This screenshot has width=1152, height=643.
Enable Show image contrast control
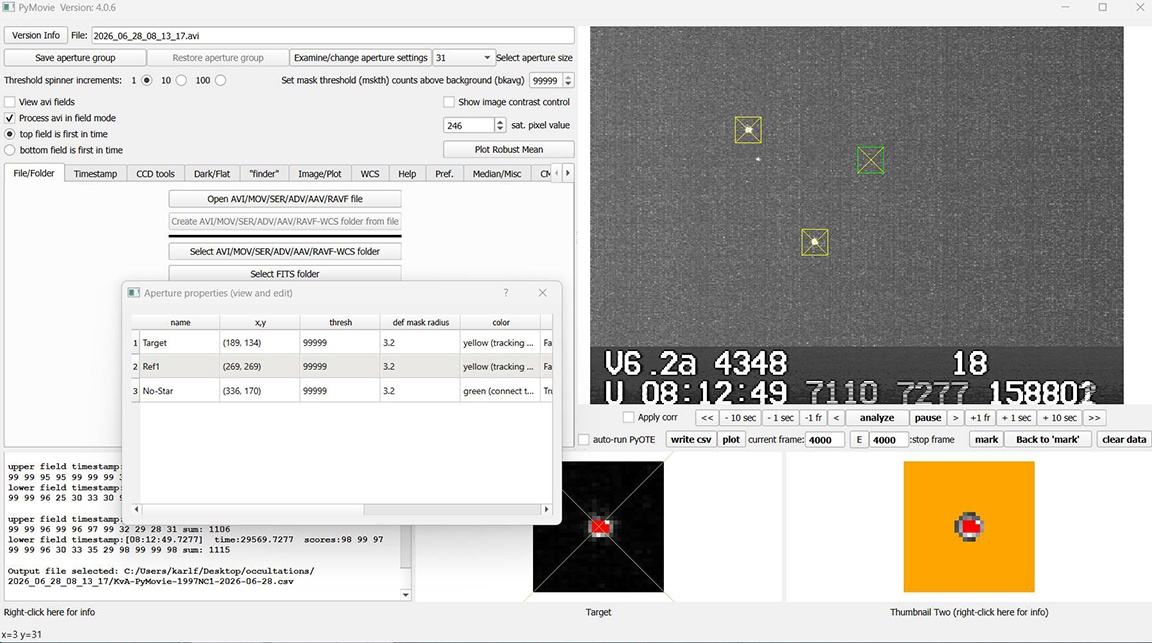coord(449,102)
